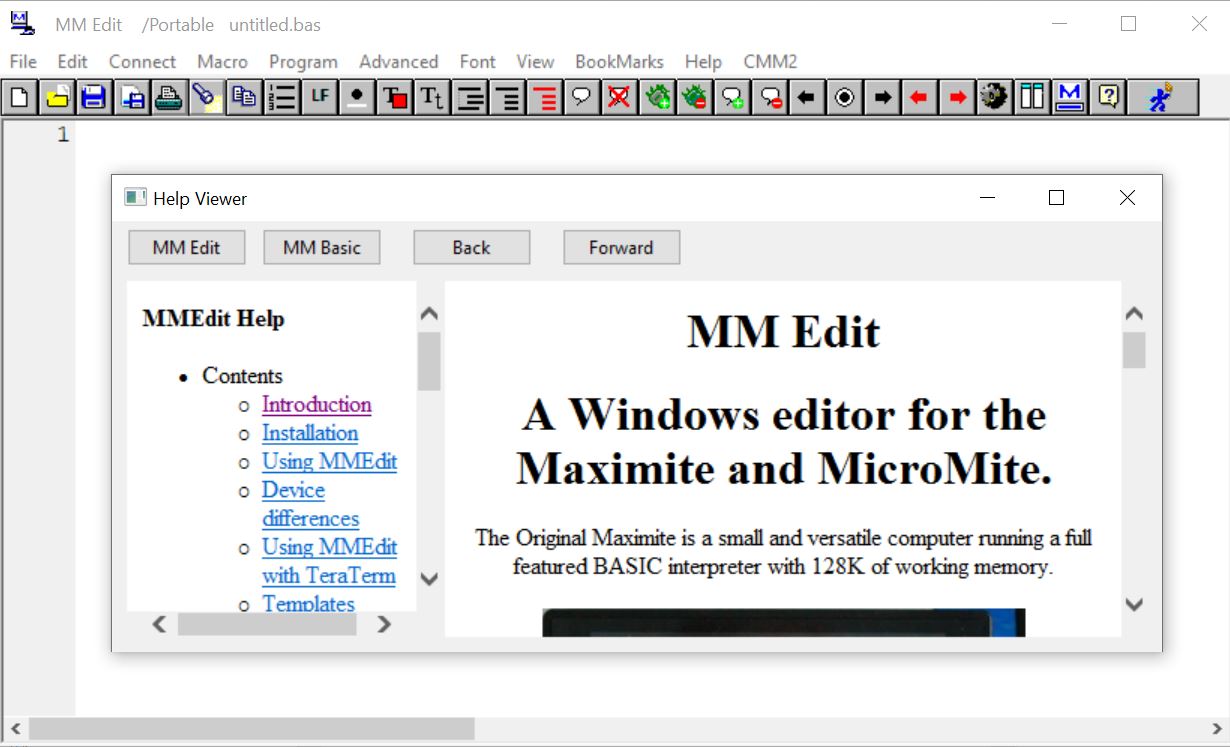Click the black right arrow toolbar icon
1230x747 pixels.
coord(882,97)
